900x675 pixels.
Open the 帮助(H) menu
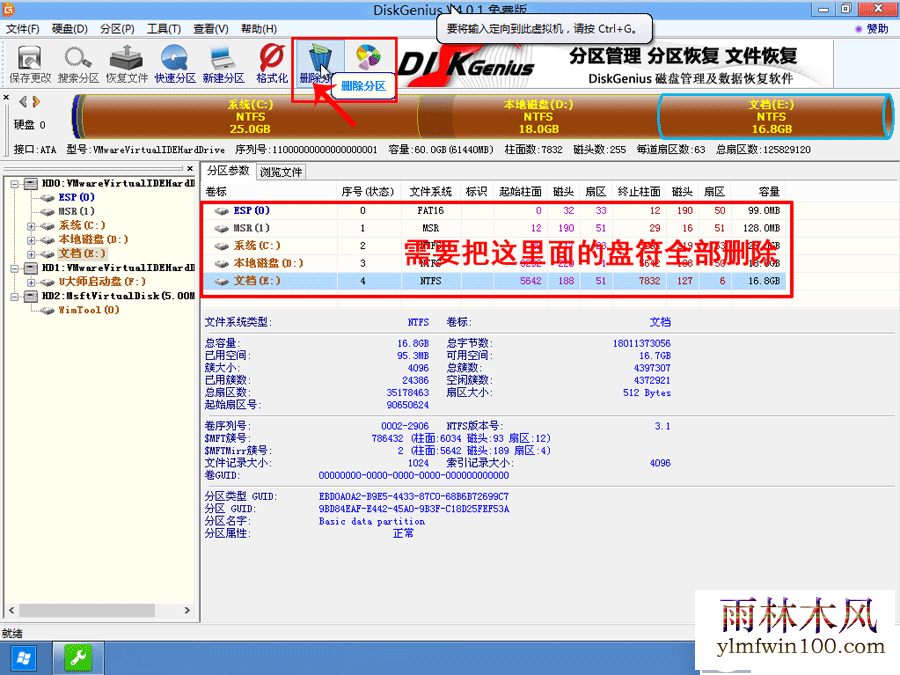coord(258,29)
